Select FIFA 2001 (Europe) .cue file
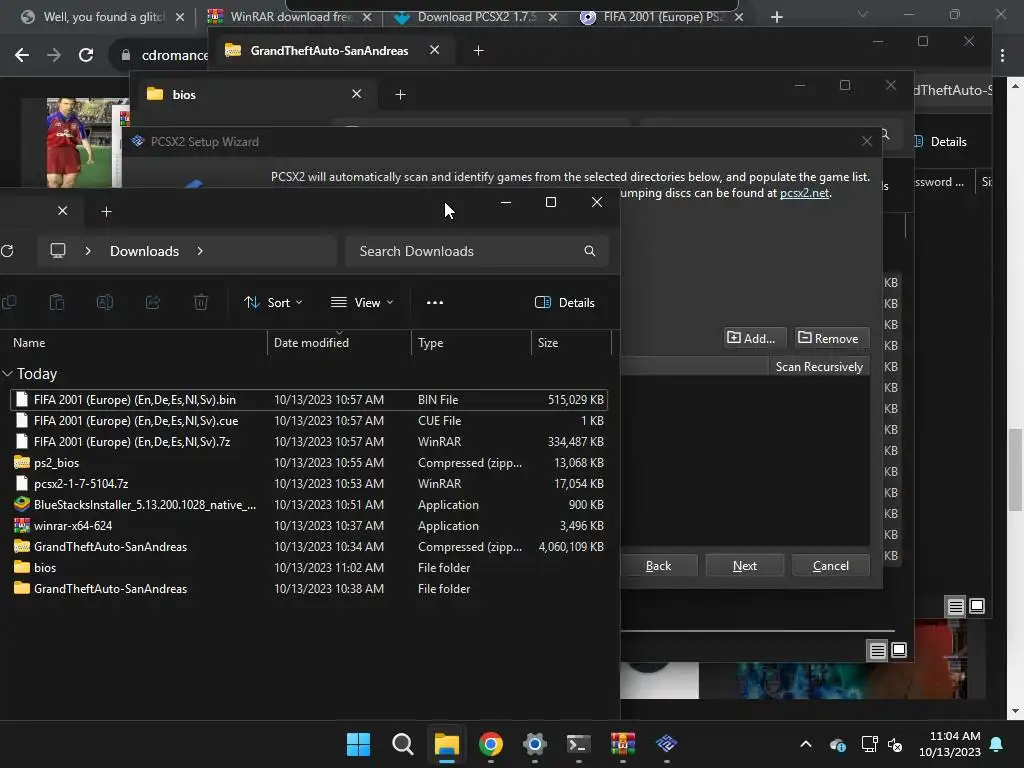Screen dimensions: 1024x768 click(309, 421)
